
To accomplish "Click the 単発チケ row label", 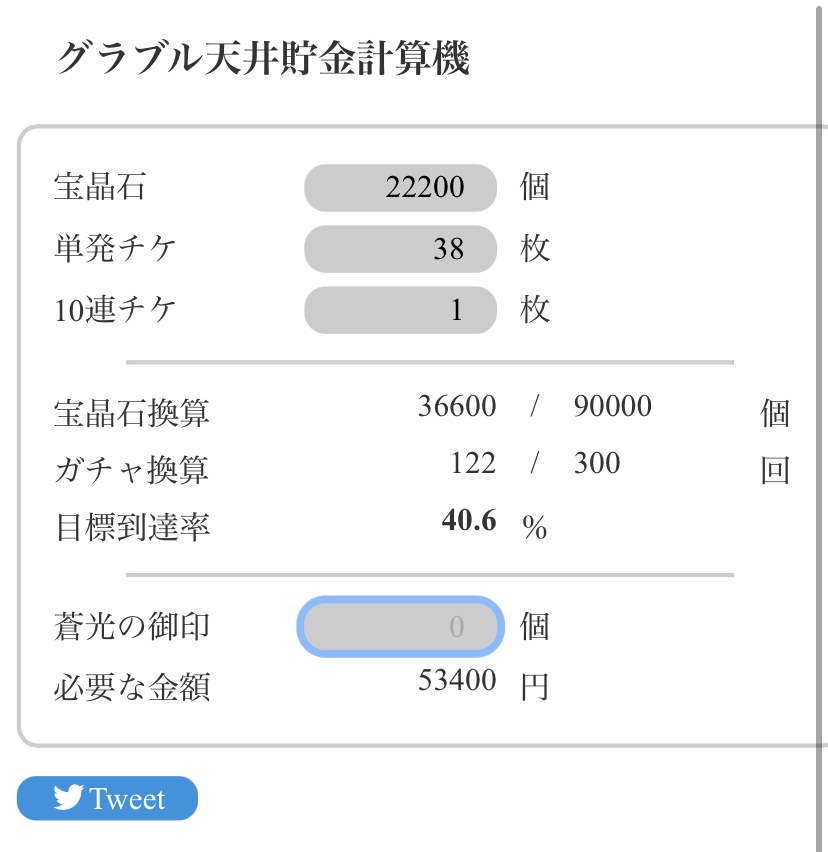I will [x=114, y=249].
